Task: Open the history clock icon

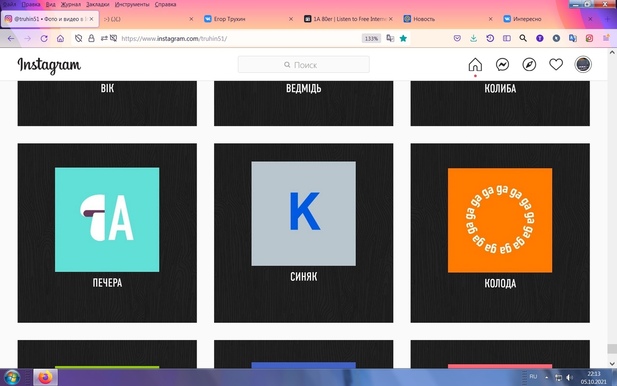Action: point(490,38)
